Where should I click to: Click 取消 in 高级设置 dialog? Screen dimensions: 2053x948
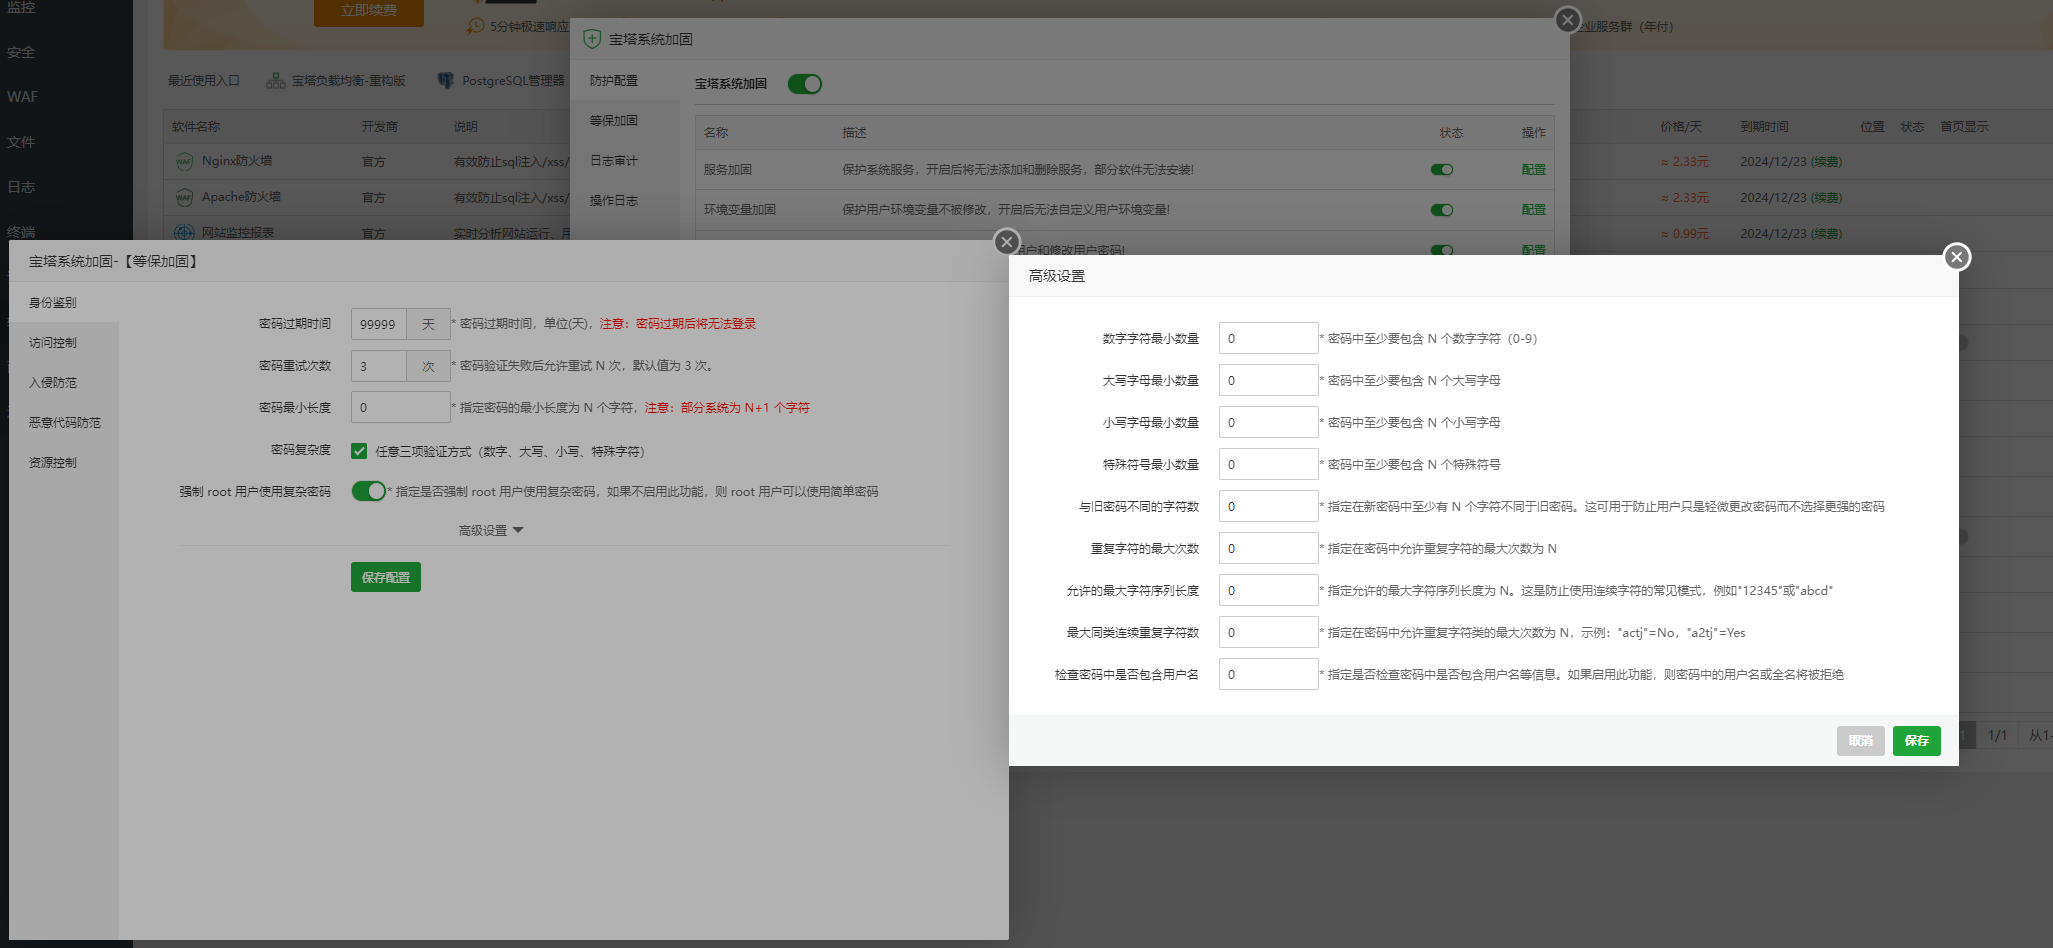(1860, 741)
